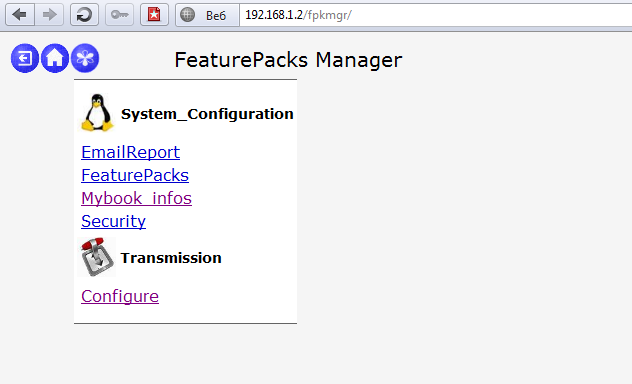Reload the page with the refresh button
This screenshot has width=632, height=384.
(84, 15)
